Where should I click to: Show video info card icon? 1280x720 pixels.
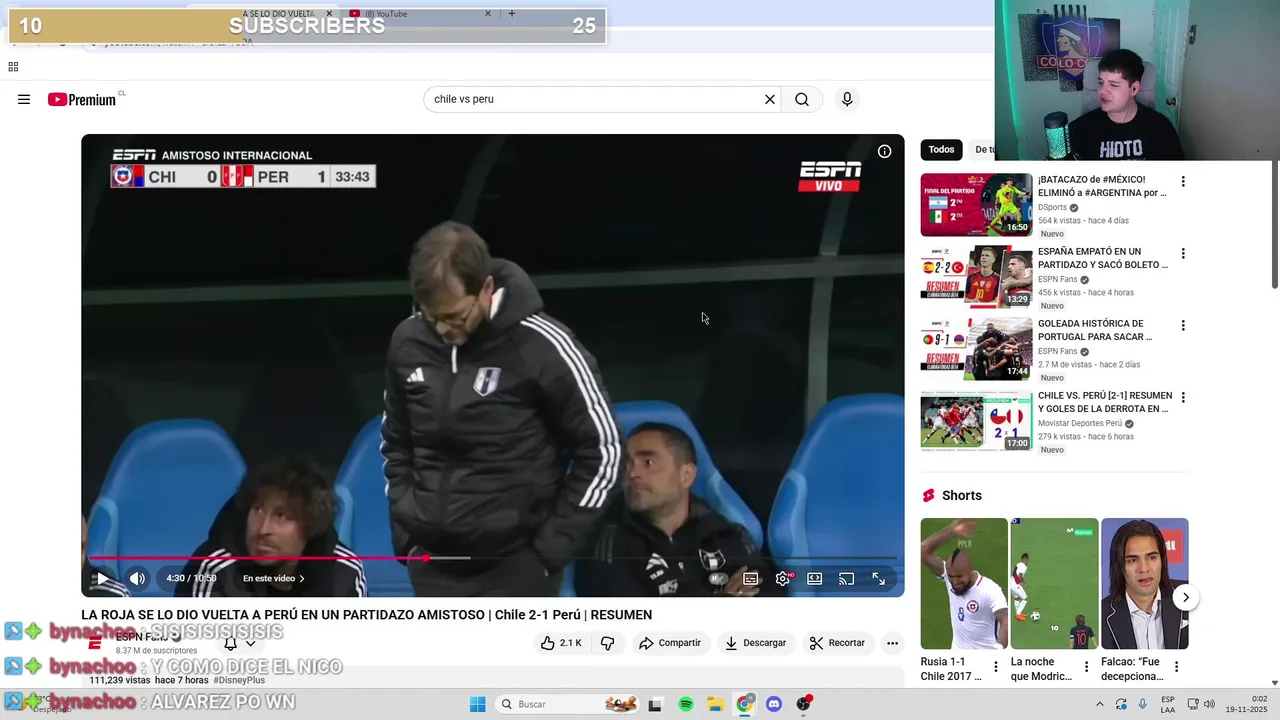pos(884,152)
